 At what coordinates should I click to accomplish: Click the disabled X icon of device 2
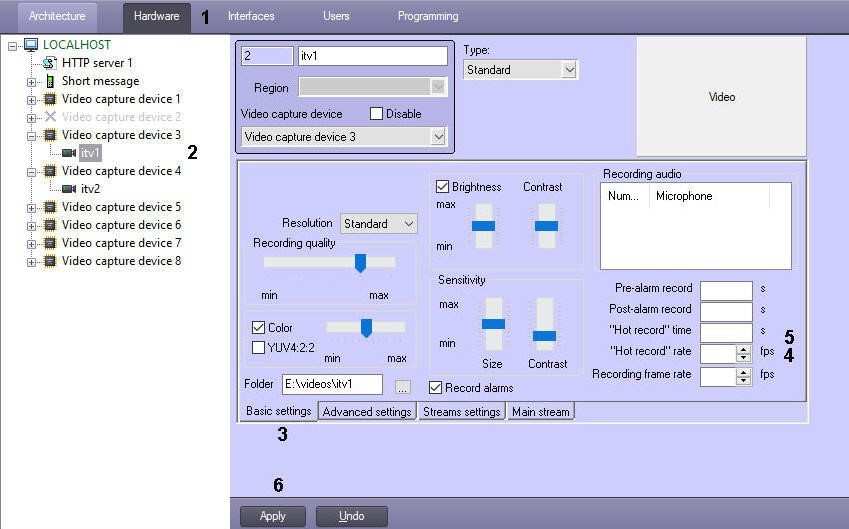click(50, 117)
